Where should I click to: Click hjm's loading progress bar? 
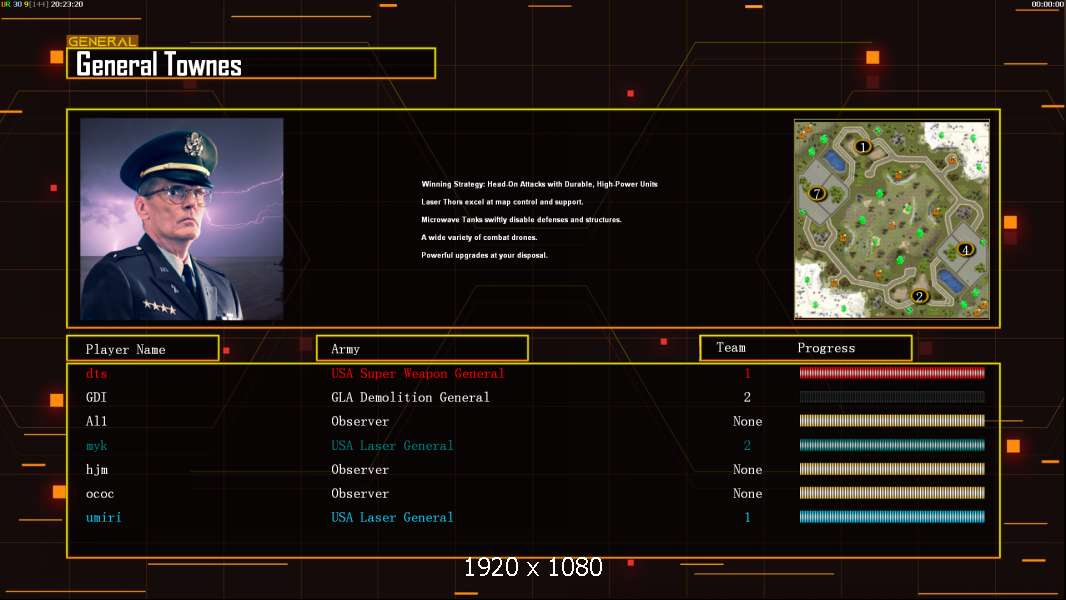click(x=892, y=469)
